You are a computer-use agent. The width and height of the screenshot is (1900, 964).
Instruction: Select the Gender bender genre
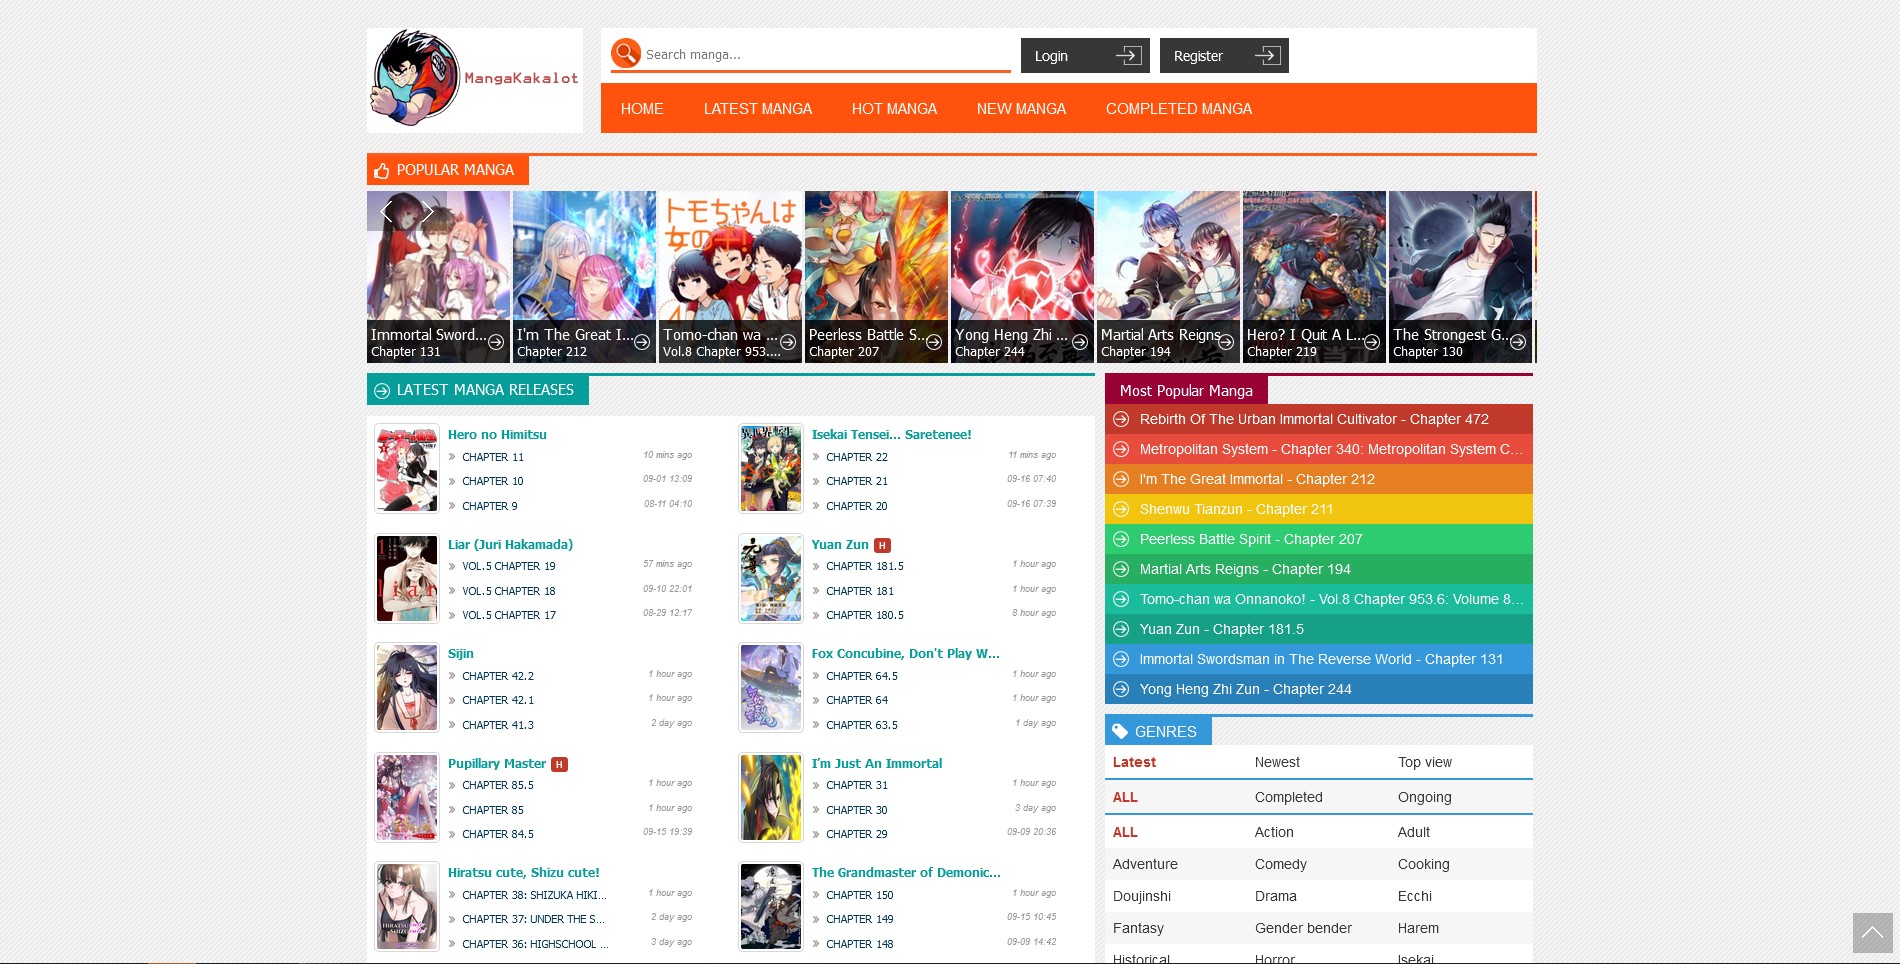click(1303, 928)
